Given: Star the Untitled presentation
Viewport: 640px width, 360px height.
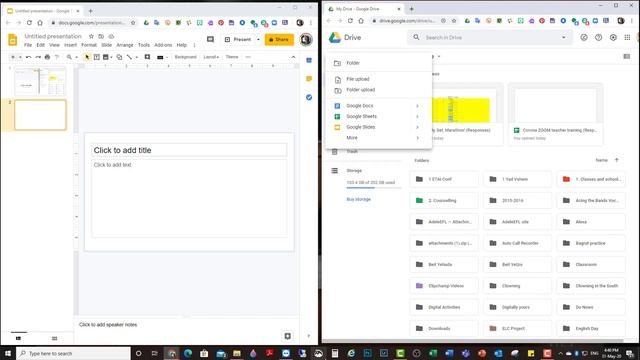Looking at the screenshot, I should coord(91,36).
